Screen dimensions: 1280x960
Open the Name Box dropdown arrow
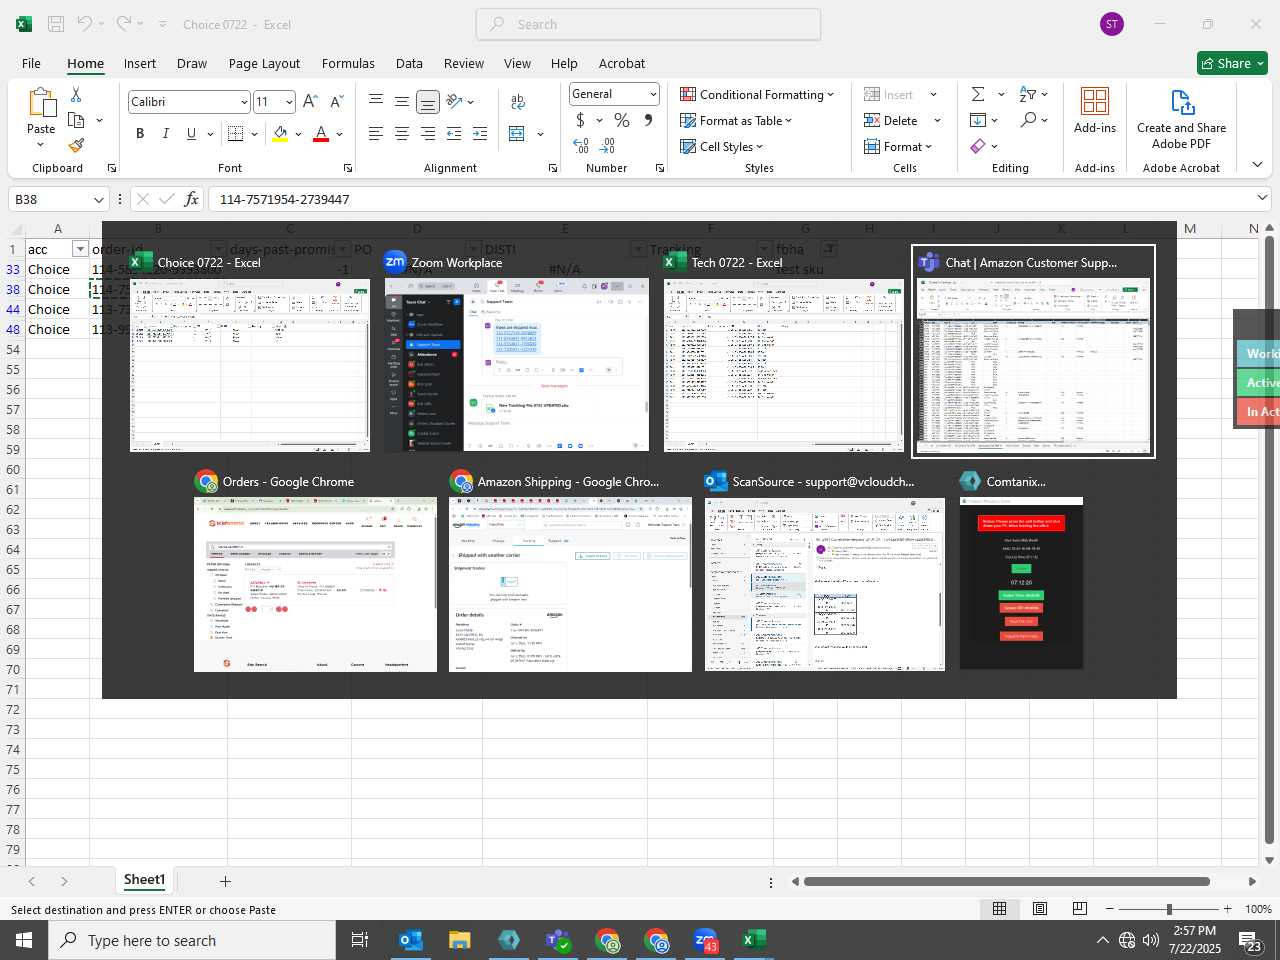(98, 199)
